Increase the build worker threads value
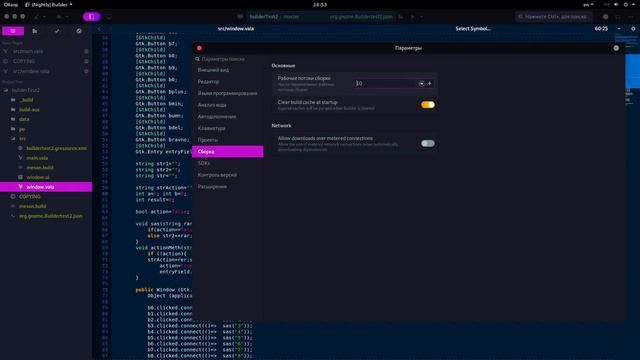 click(x=430, y=83)
